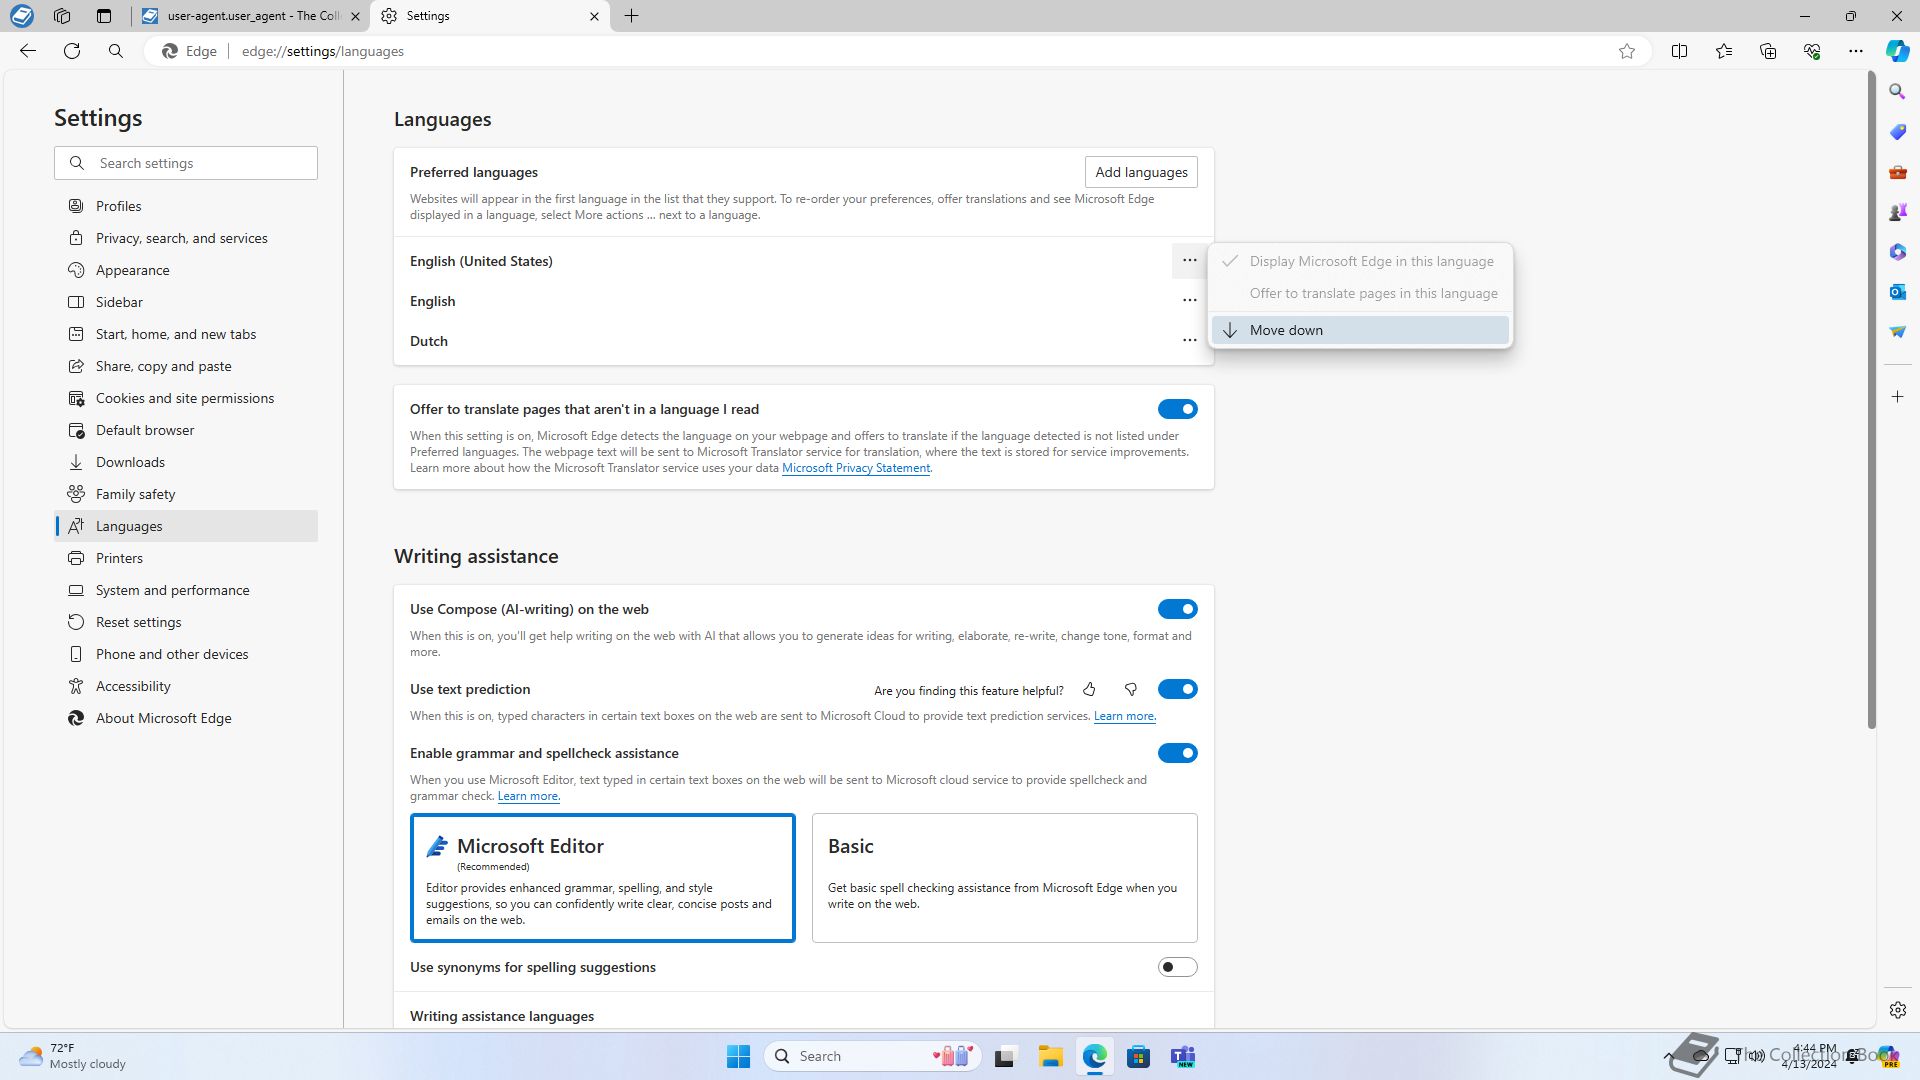Open System and performance section
The image size is (1920, 1080).
tap(186, 590)
